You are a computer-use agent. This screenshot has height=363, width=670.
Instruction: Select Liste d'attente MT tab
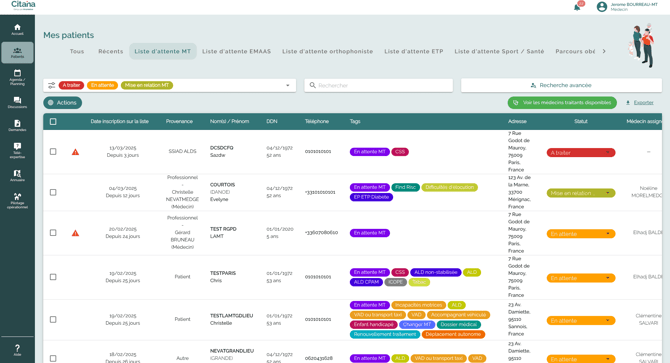point(163,51)
